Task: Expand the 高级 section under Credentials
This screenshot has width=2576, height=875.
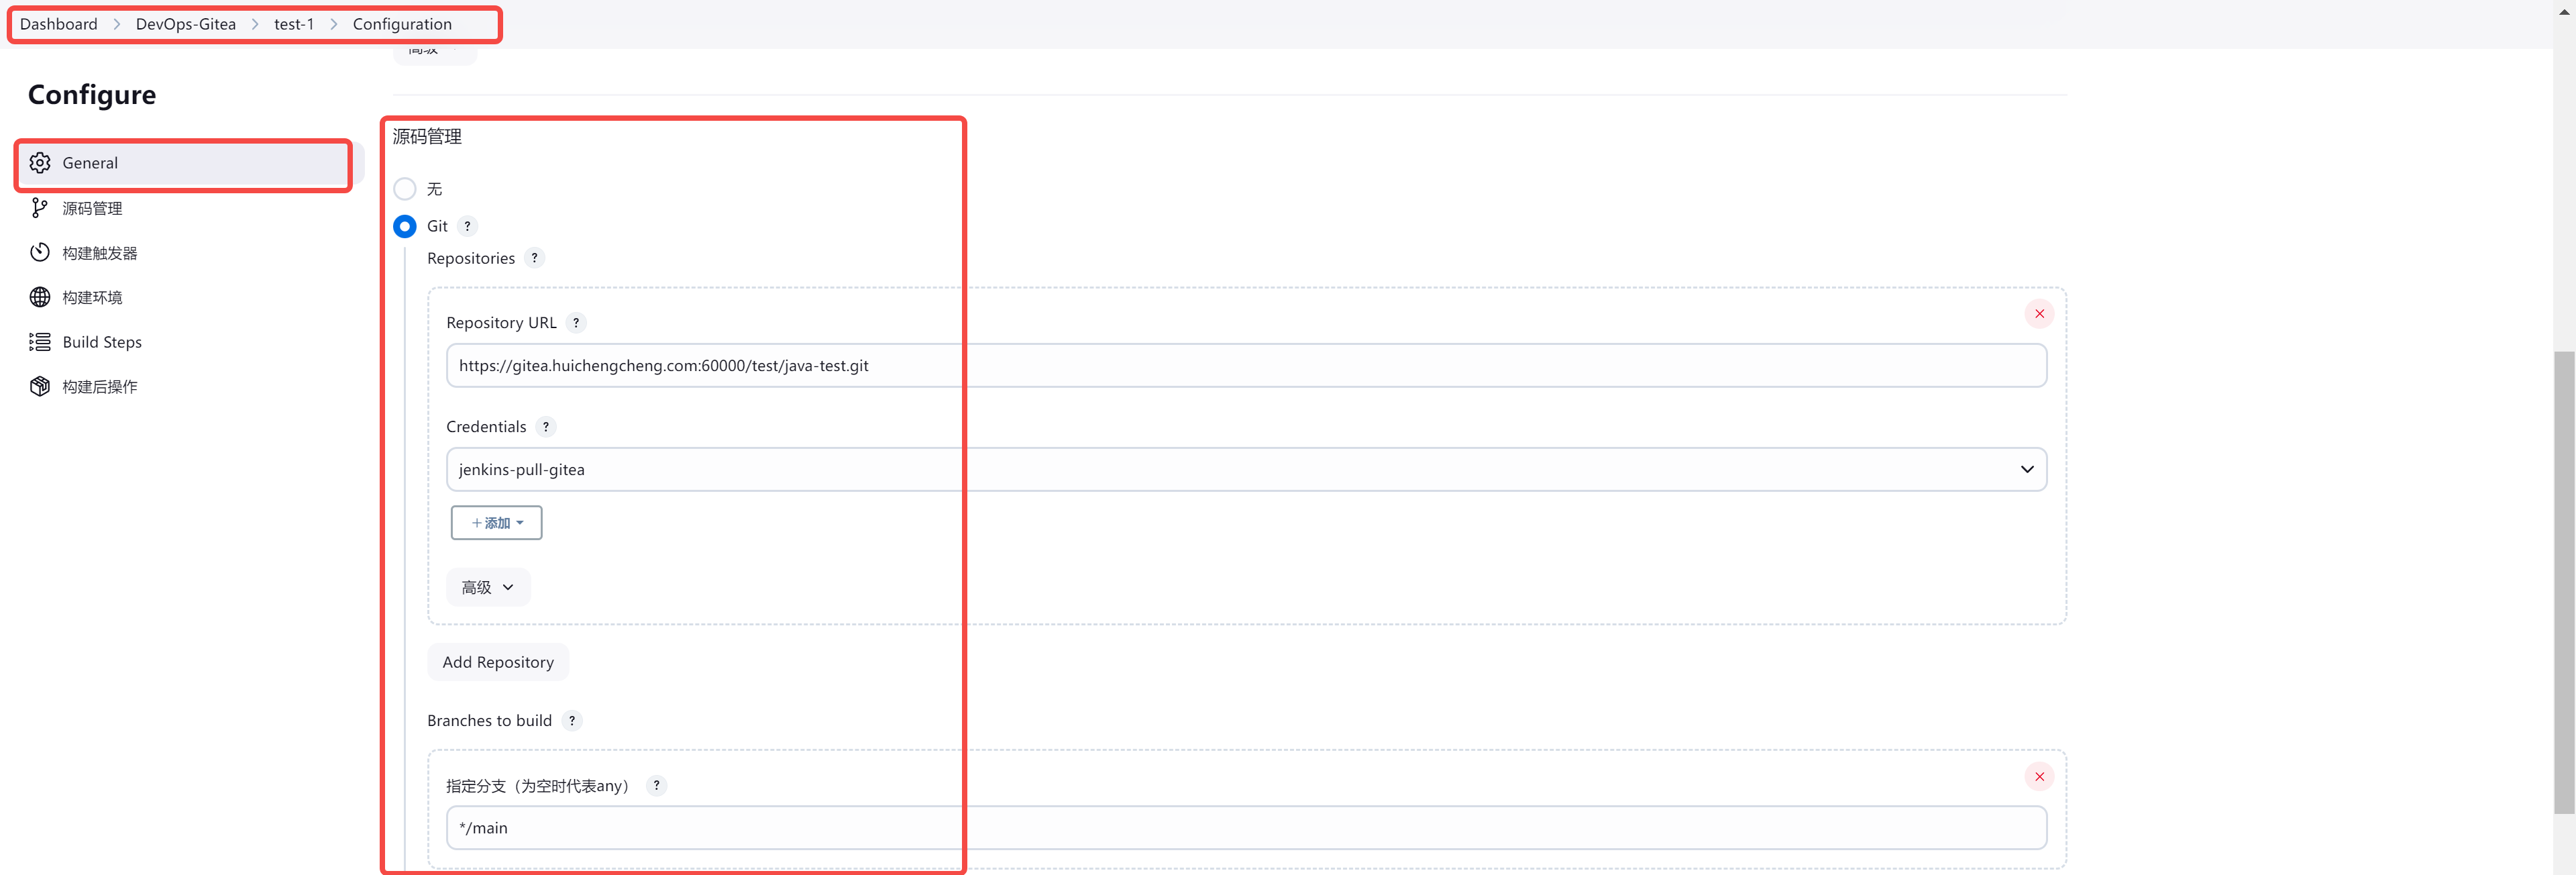Action: (x=488, y=588)
